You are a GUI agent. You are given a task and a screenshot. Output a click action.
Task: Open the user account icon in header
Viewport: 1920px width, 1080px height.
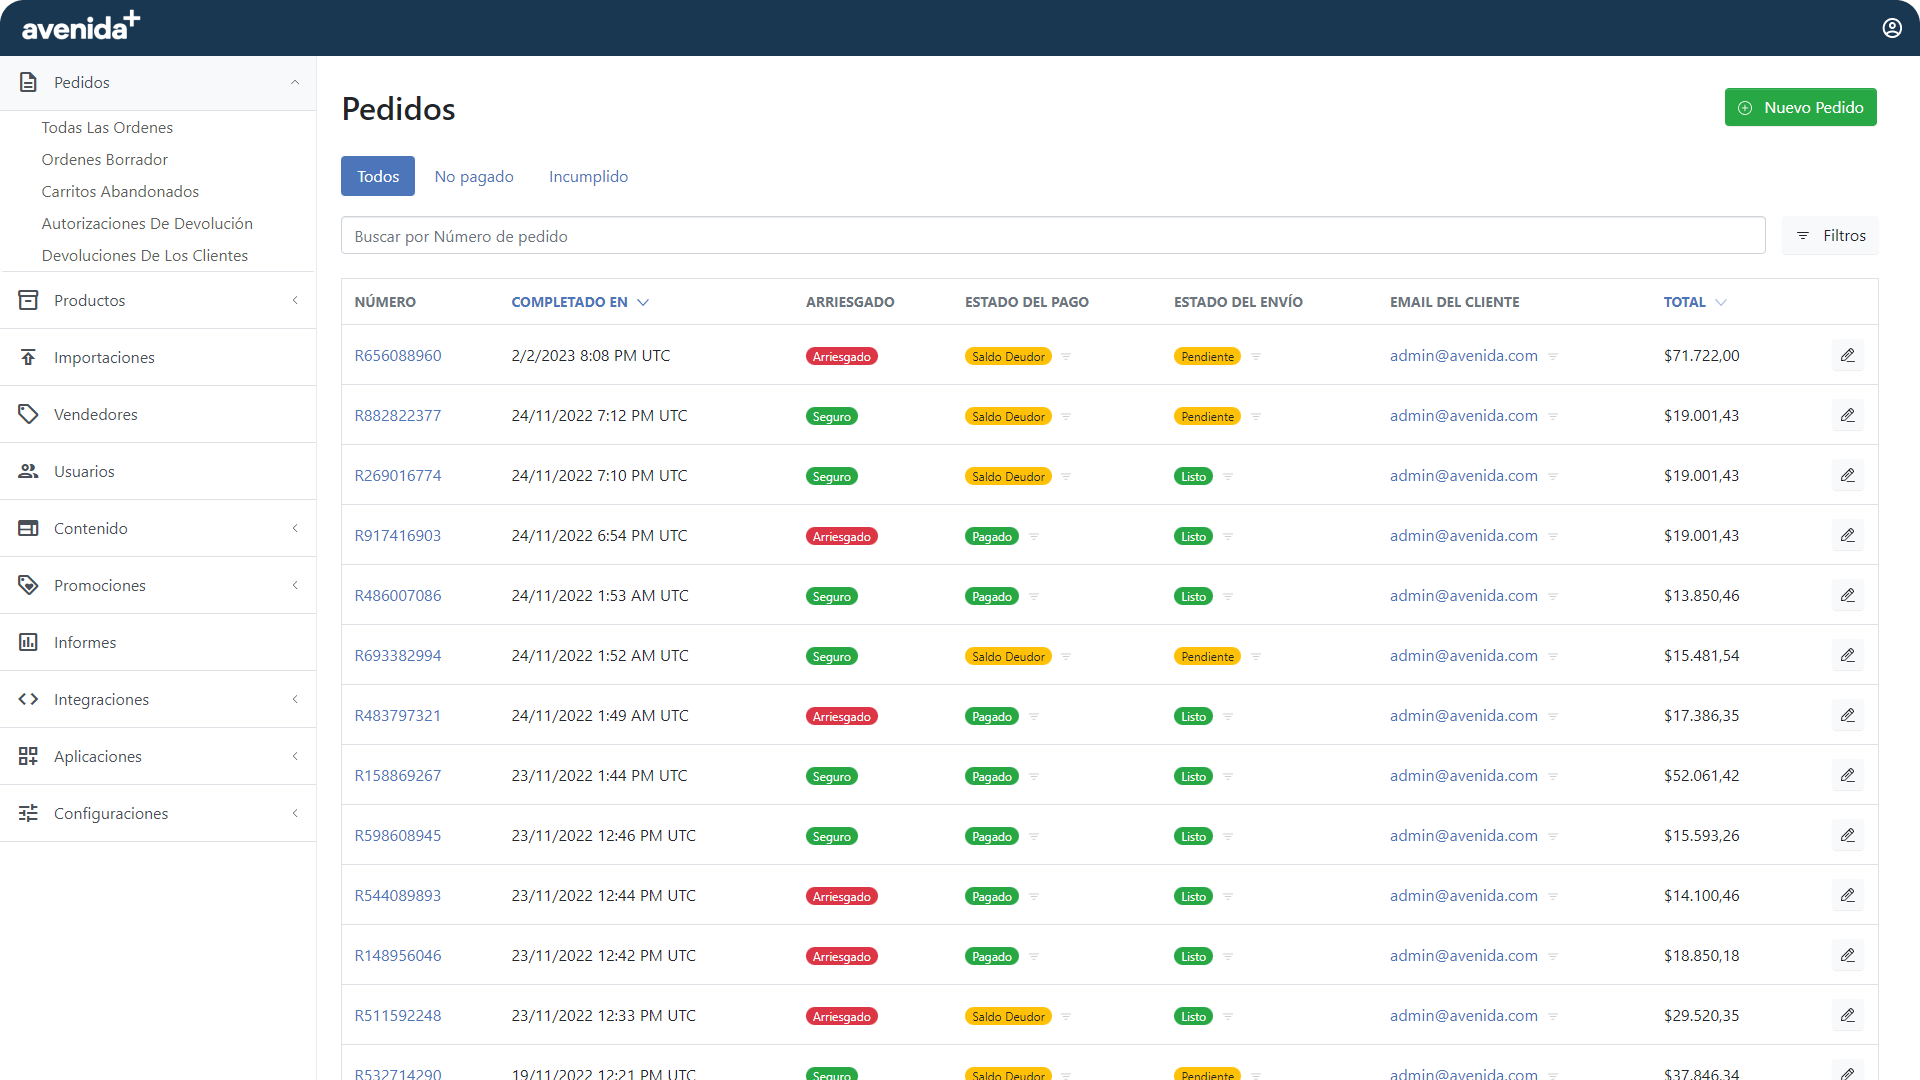point(1892,28)
